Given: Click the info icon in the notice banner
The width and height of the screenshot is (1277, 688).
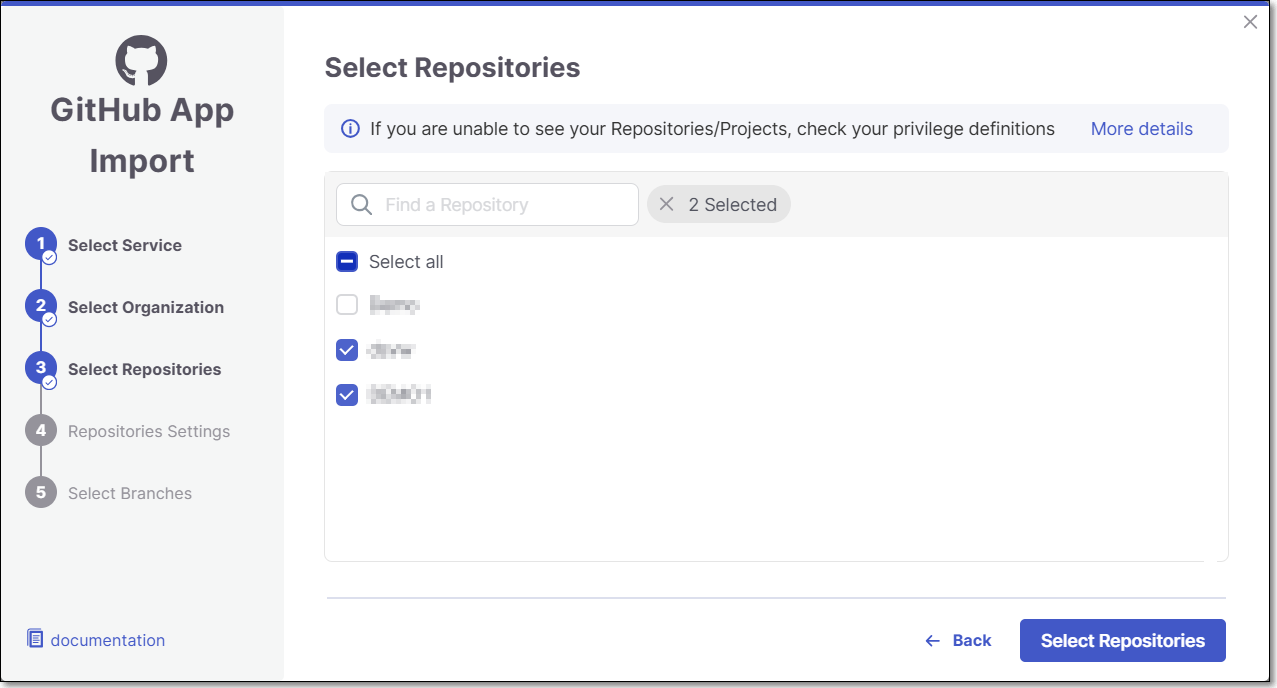Looking at the screenshot, I should [350, 129].
